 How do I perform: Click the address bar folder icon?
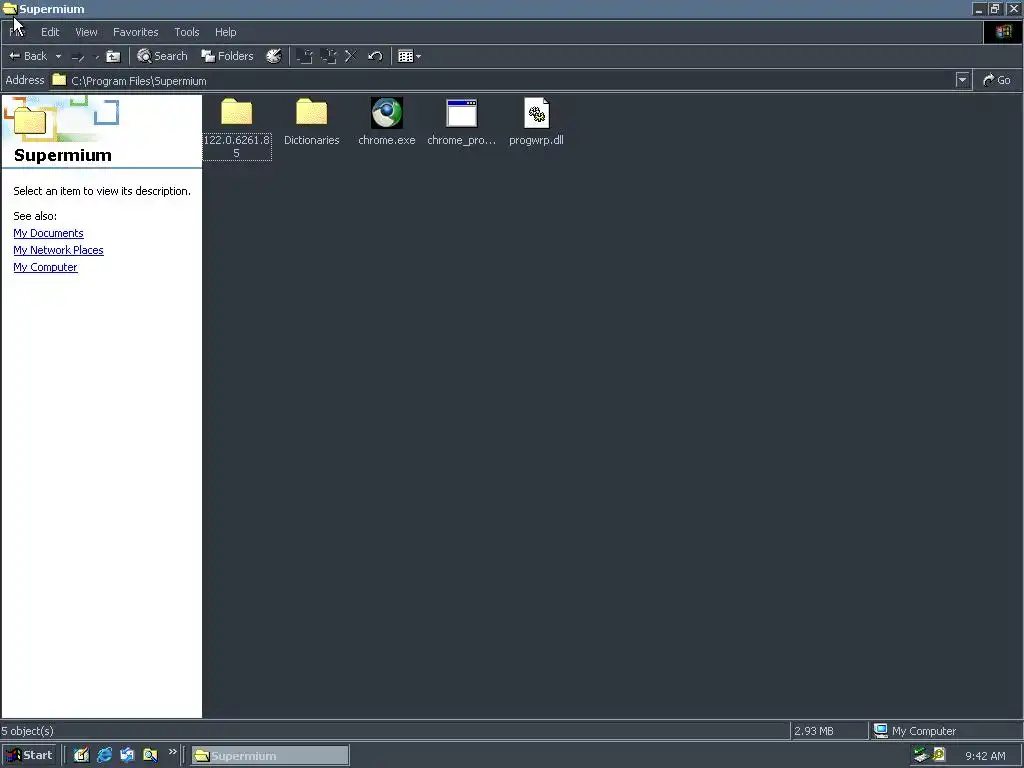59,80
